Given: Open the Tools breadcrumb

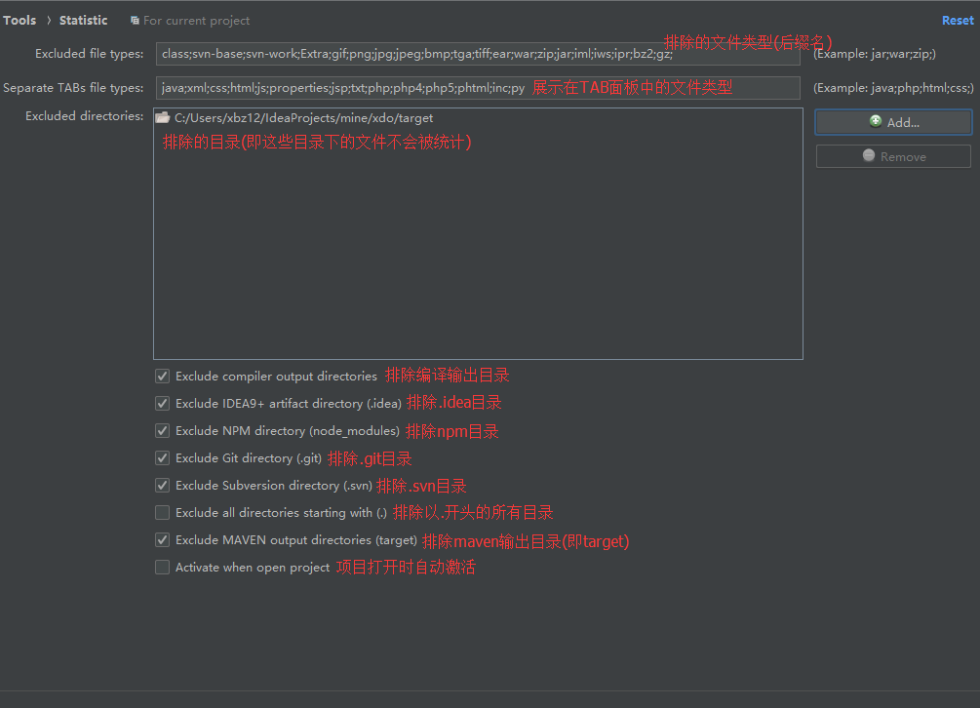Looking at the screenshot, I should (19, 21).
